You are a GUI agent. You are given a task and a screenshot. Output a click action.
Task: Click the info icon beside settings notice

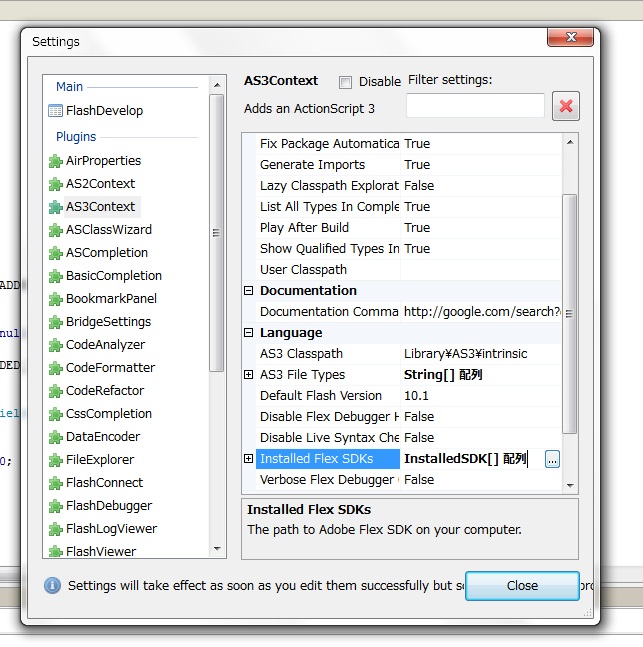[x=52, y=585]
